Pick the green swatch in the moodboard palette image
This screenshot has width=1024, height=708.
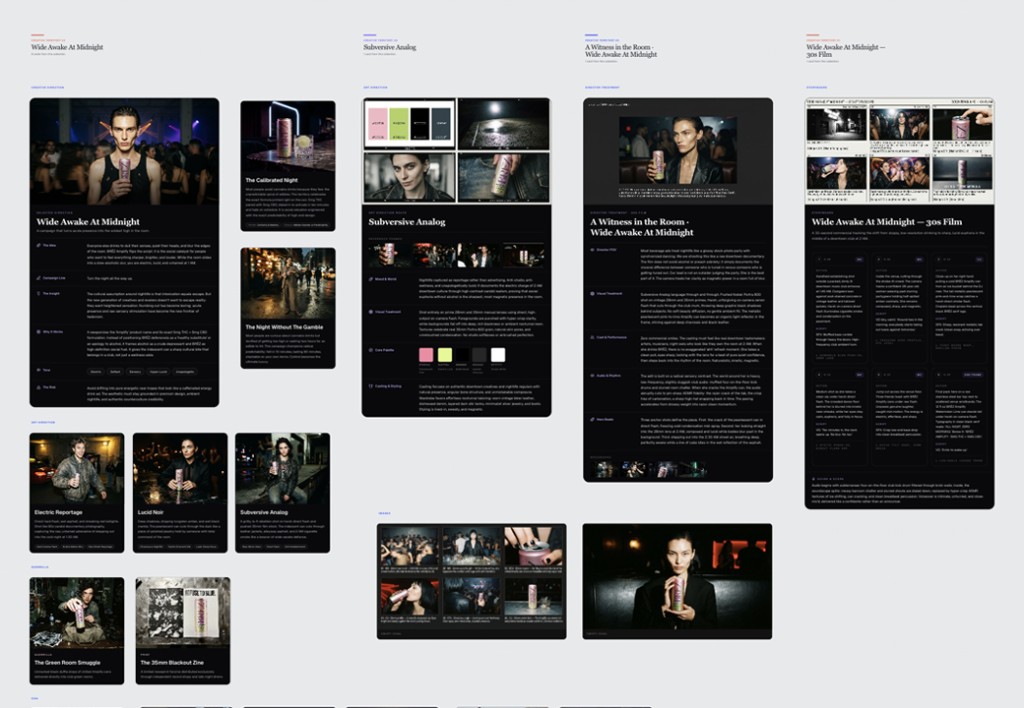tap(398, 123)
